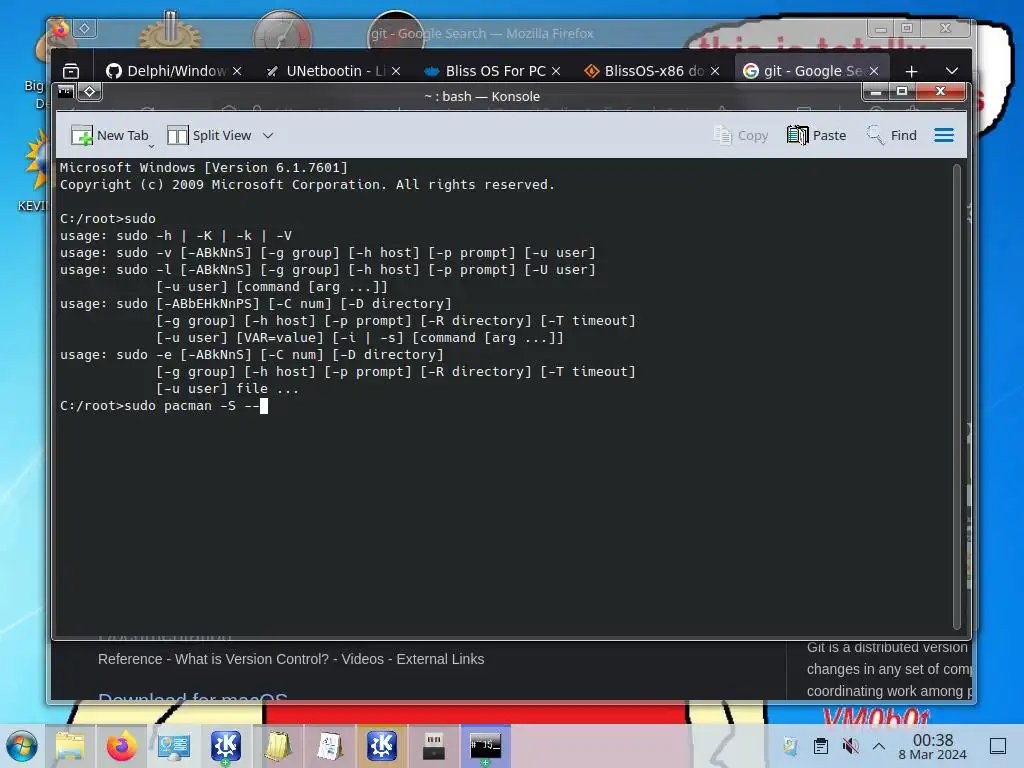Screen dimensions: 1024x768
Task: Close the BlissOS-x86 tab
Action: [715, 71]
